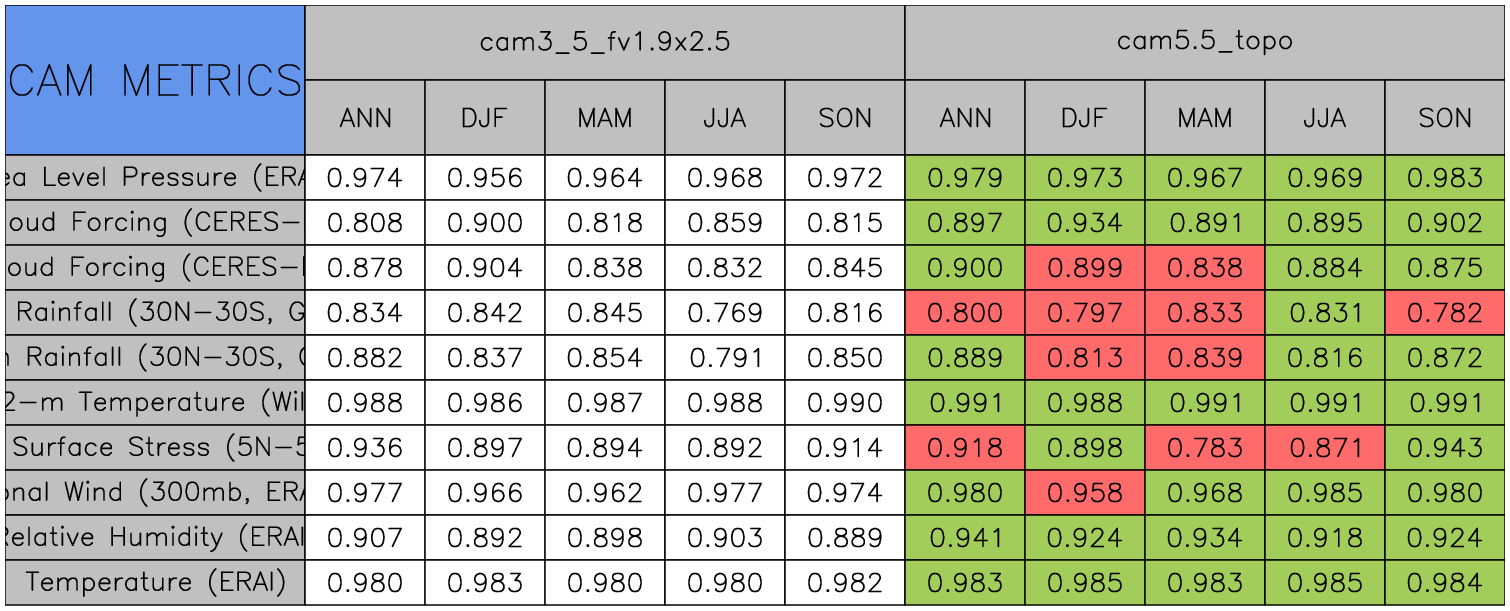The image size is (1510, 611).
Task: Select the red cell showing 0.782
Action: click(1445, 313)
